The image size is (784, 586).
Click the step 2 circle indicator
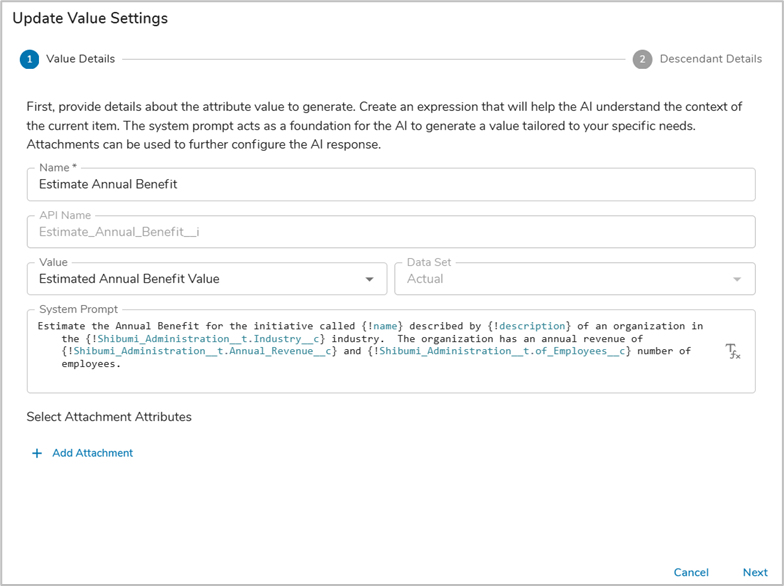pyautogui.click(x=643, y=59)
